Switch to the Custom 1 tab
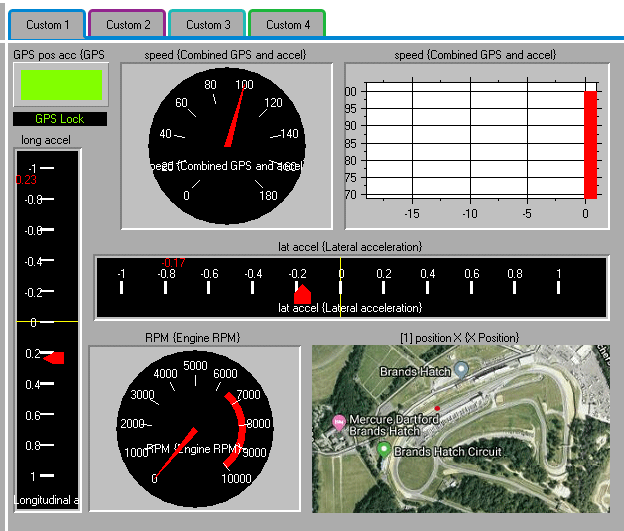The width and height of the screenshot is (624, 531). pyautogui.click(x=48, y=24)
